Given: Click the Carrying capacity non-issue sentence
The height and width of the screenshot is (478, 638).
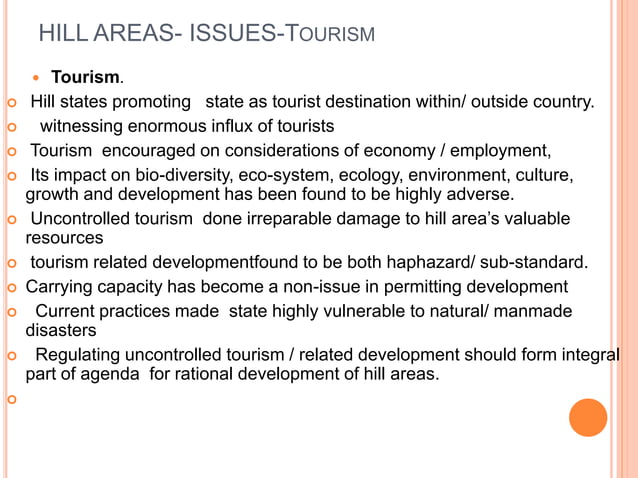Looking at the screenshot, I should (297, 287).
